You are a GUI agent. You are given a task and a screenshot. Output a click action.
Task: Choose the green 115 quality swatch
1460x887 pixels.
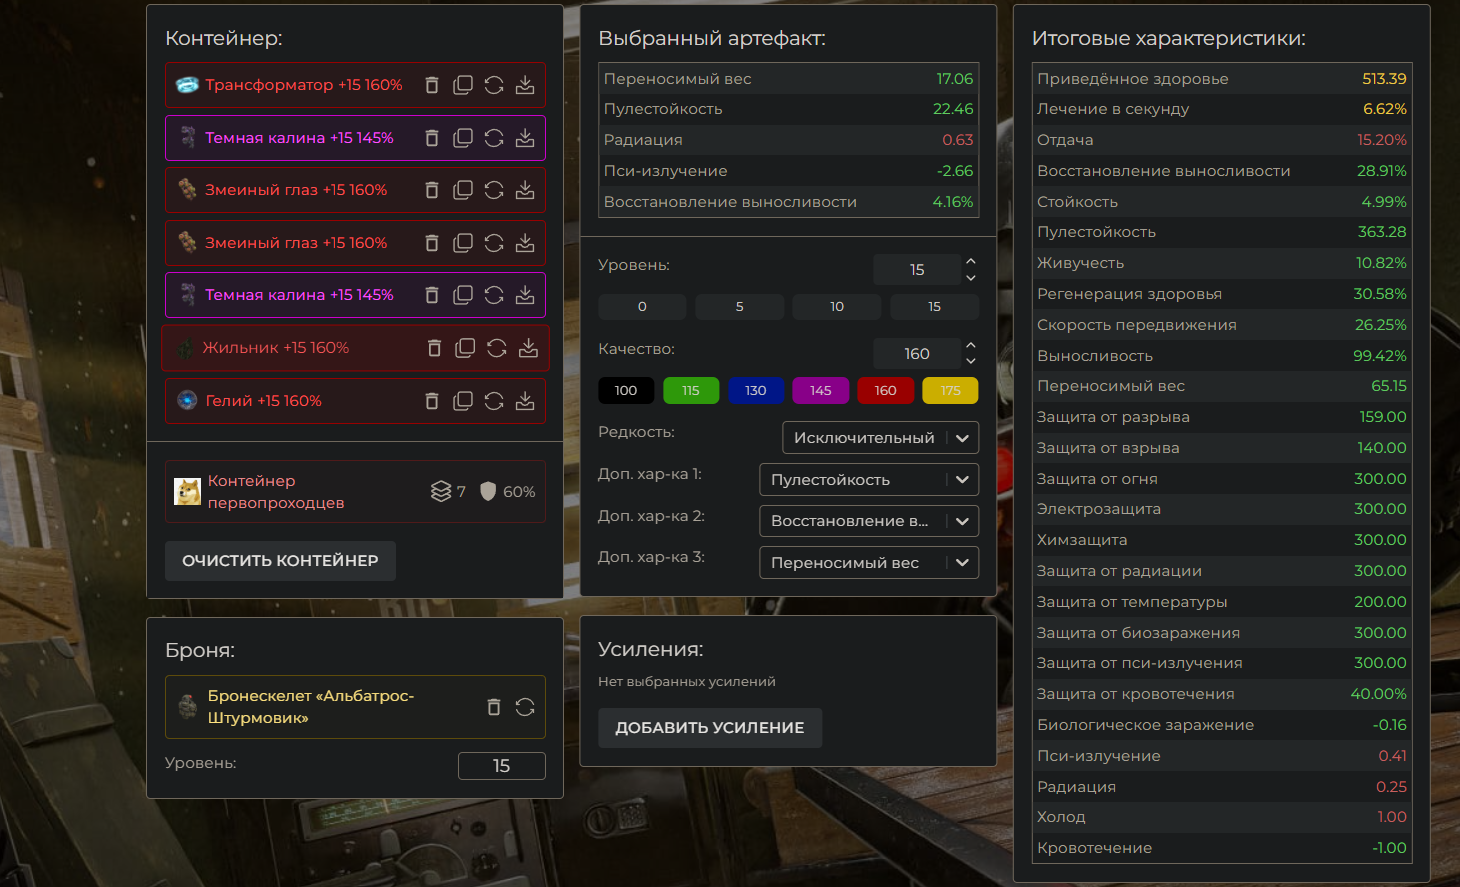691,391
